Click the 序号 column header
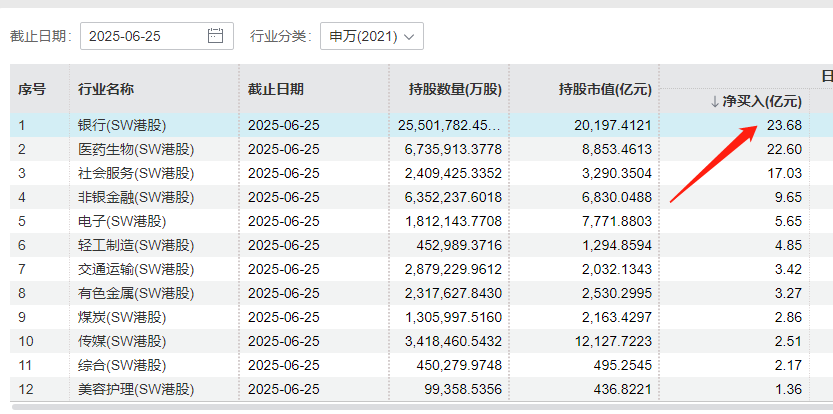This screenshot has height=414, width=833. point(32,89)
